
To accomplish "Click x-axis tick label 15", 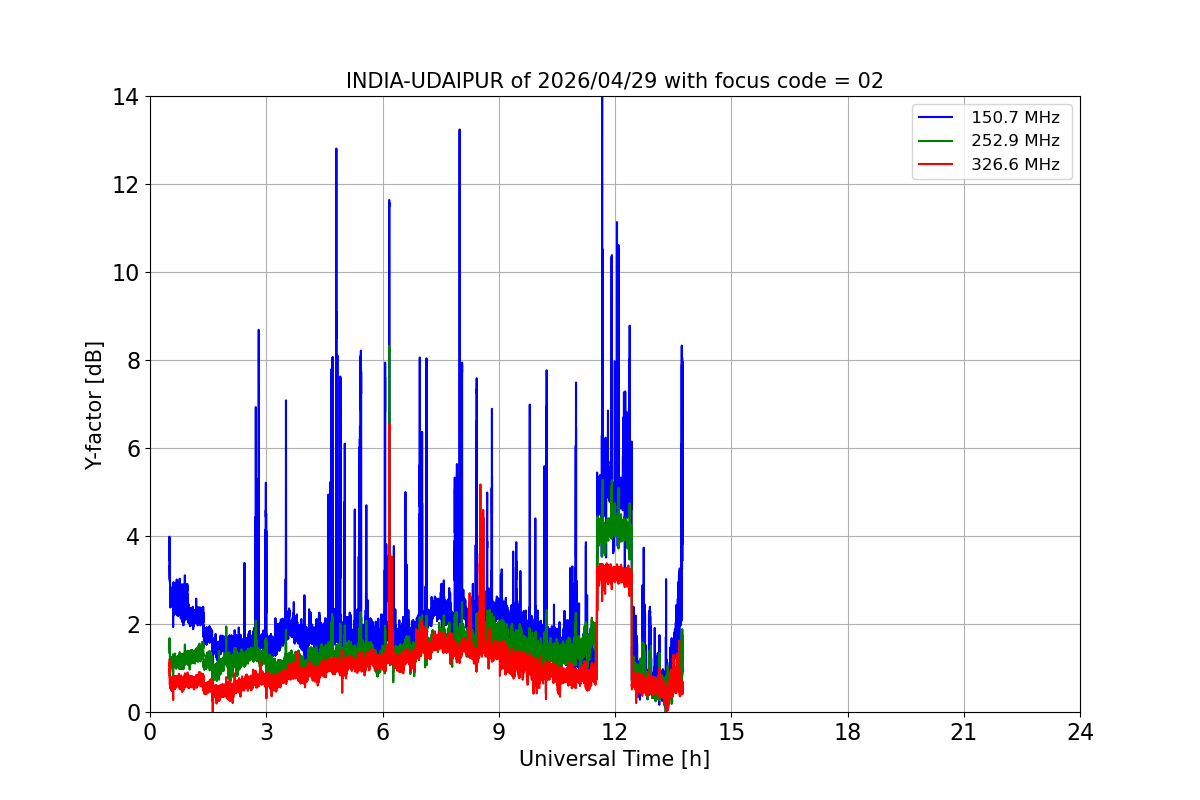I will (731, 732).
